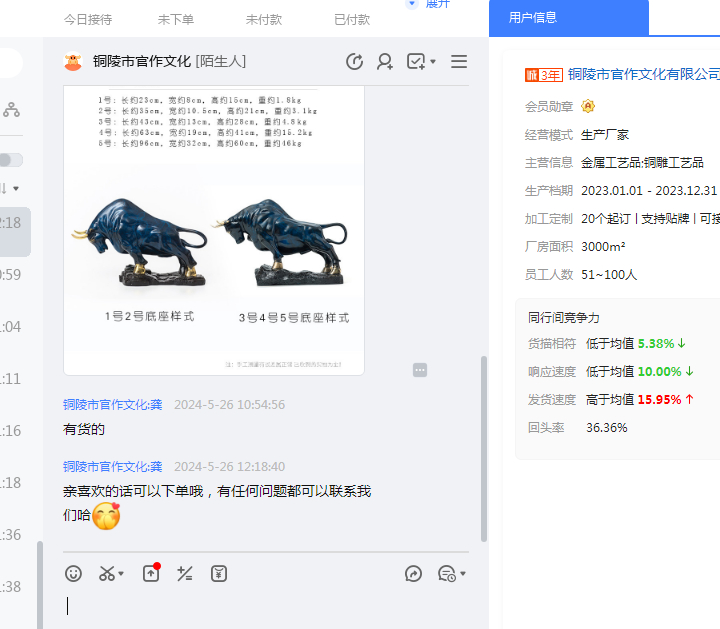Click the forward/share bubble icon
This screenshot has height=629, width=720.
click(413, 573)
